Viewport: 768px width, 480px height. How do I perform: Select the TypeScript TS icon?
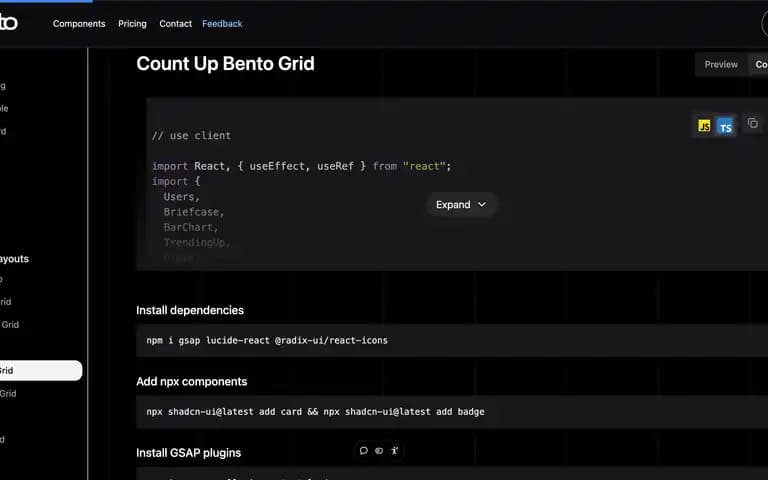click(x=725, y=127)
